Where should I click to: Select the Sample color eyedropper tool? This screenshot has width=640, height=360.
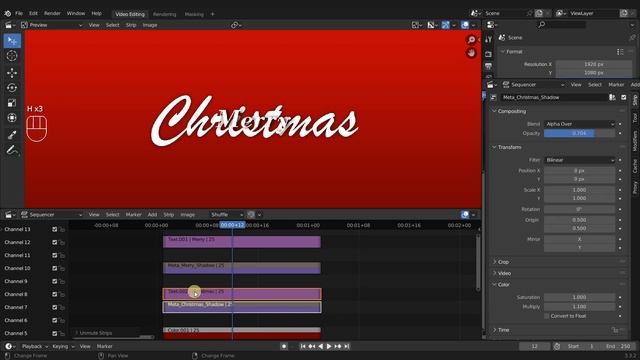[12, 135]
